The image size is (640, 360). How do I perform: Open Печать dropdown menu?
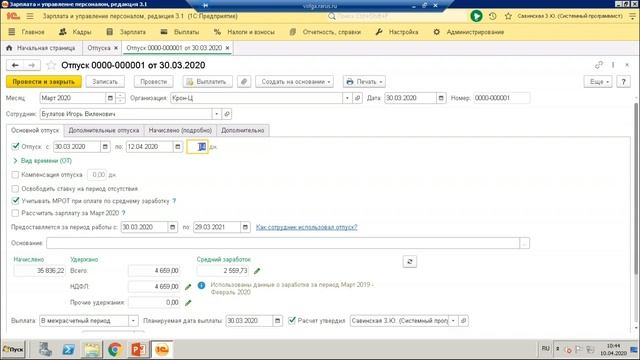364,82
